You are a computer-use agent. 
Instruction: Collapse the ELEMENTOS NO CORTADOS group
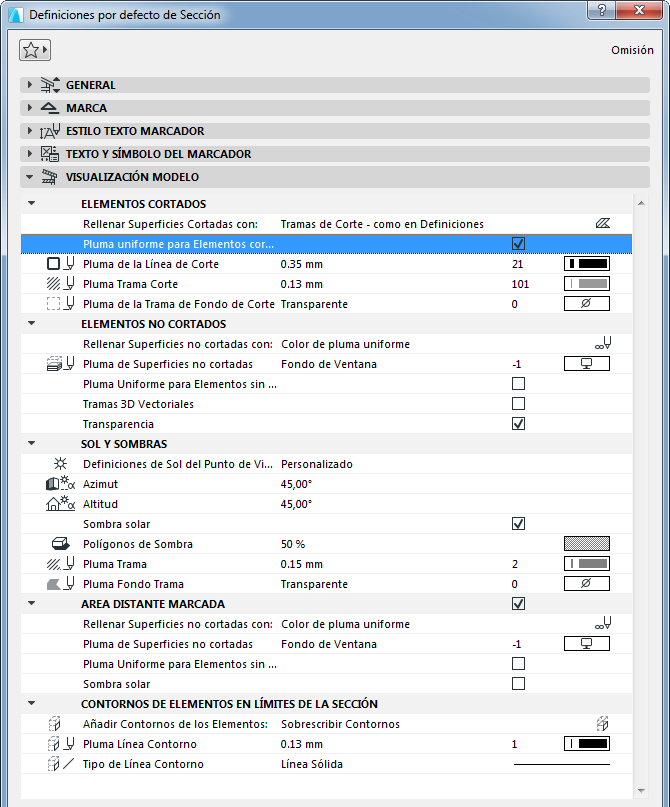tap(31, 324)
